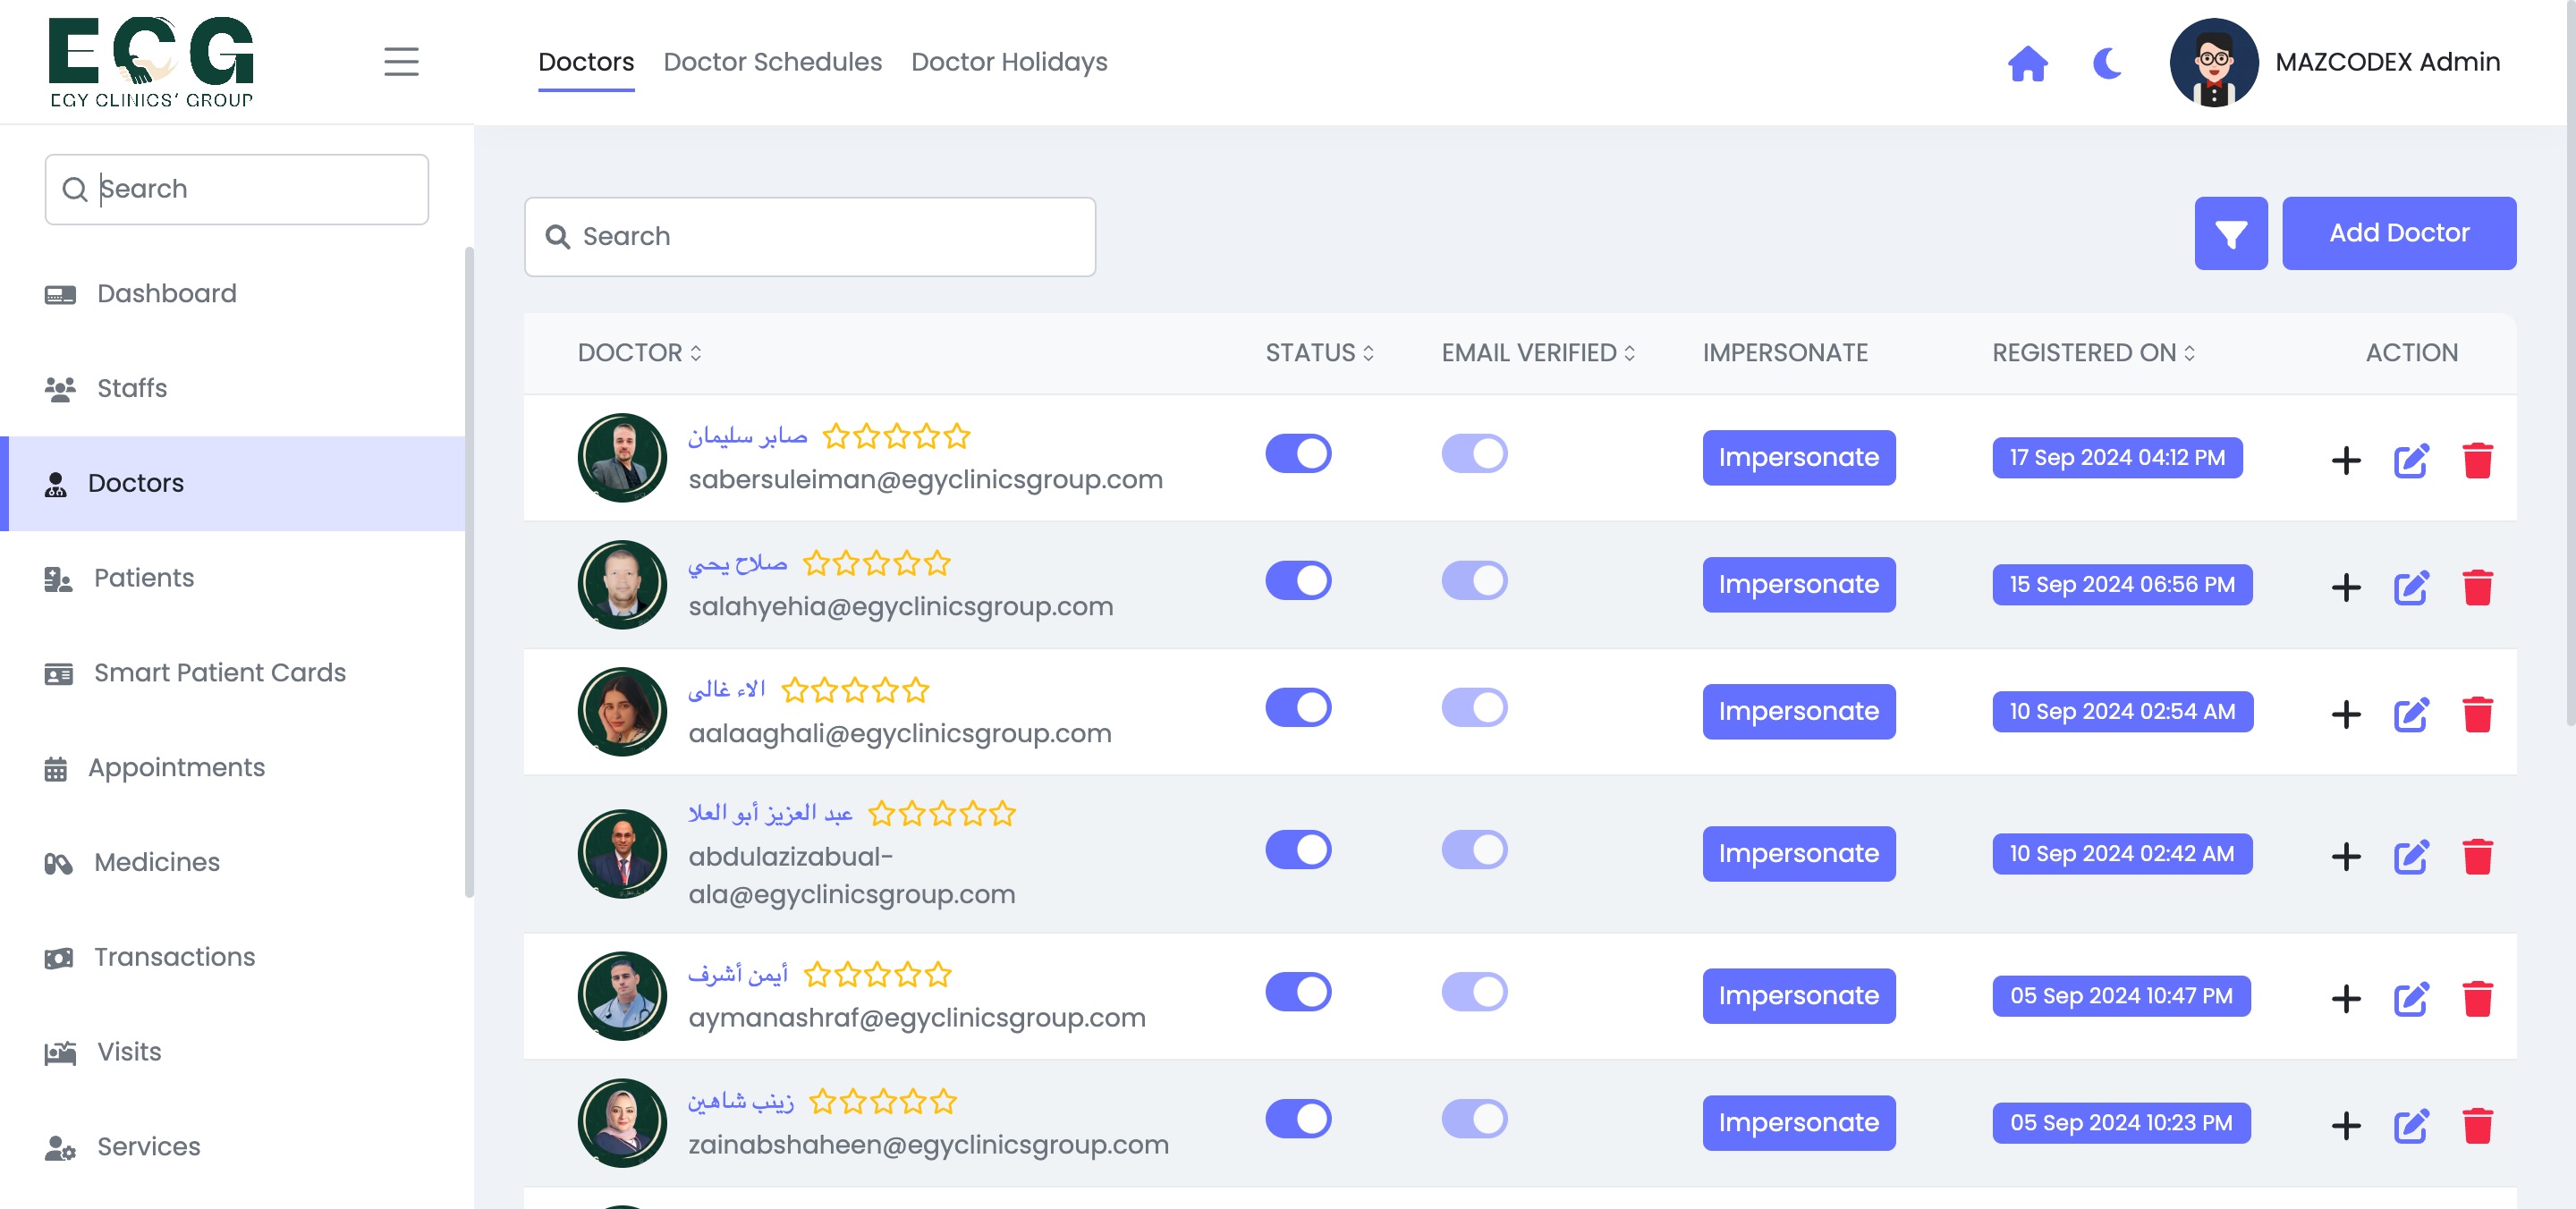
Task: Open Appointments in the sidebar
Action: (x=177, y=768)
